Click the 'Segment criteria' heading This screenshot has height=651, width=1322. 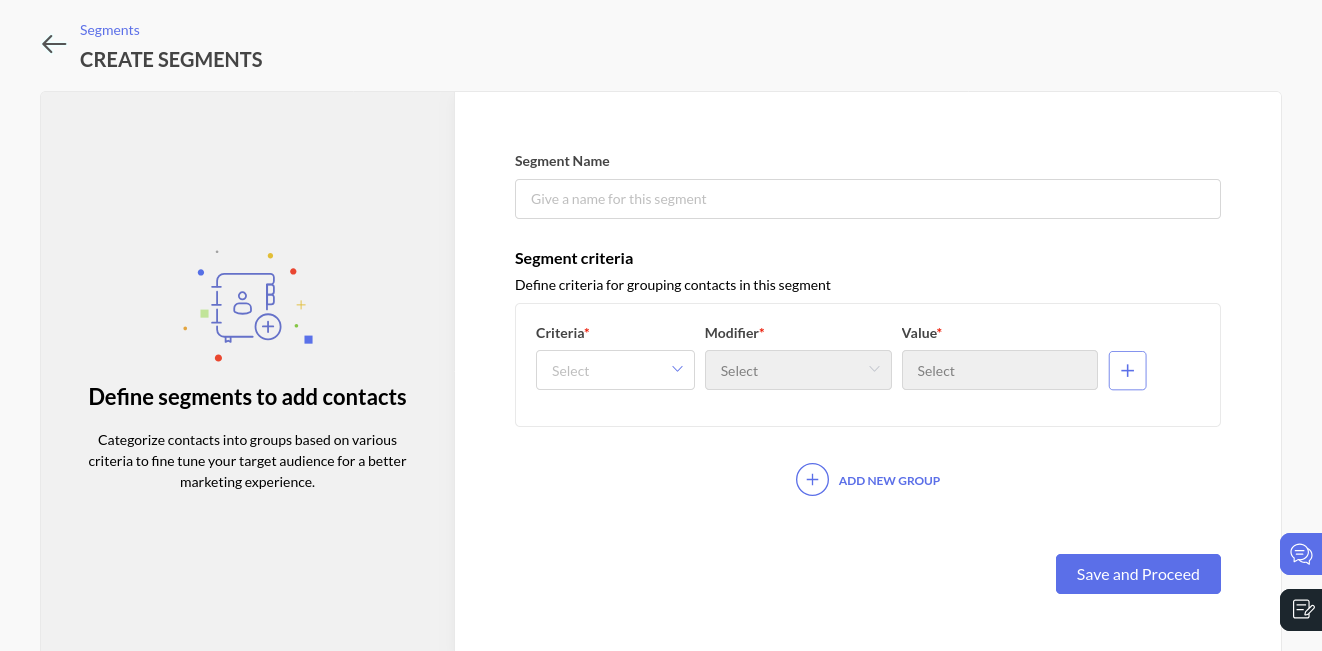[x=574, y=258]
